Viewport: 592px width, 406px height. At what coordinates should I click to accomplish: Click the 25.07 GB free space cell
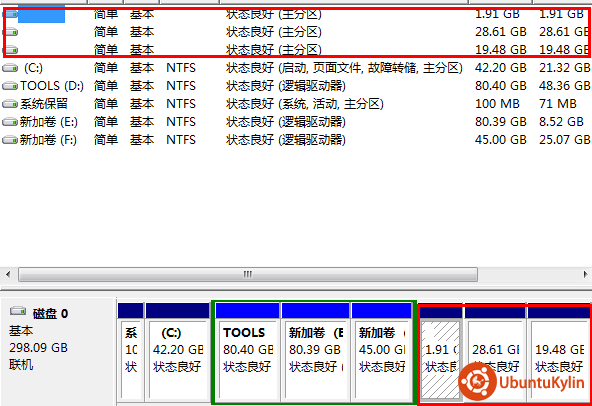[565, 140]
